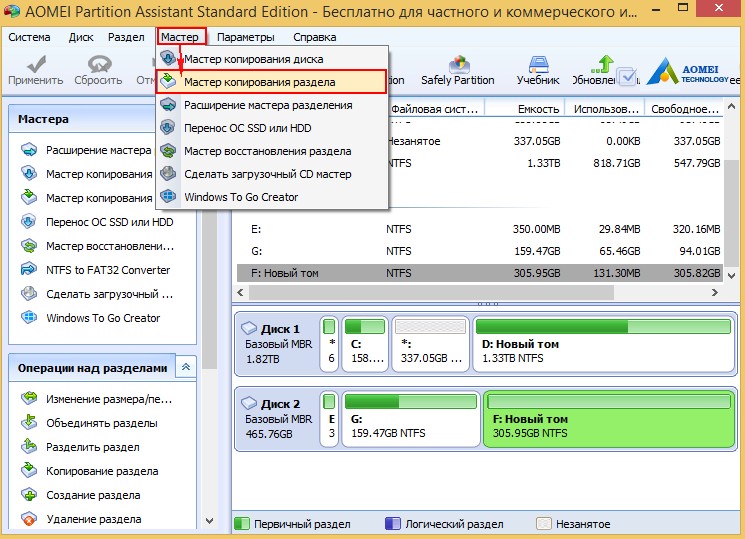745x539 pixels.
Task: Open the Раздел menu
Action: 126,37
